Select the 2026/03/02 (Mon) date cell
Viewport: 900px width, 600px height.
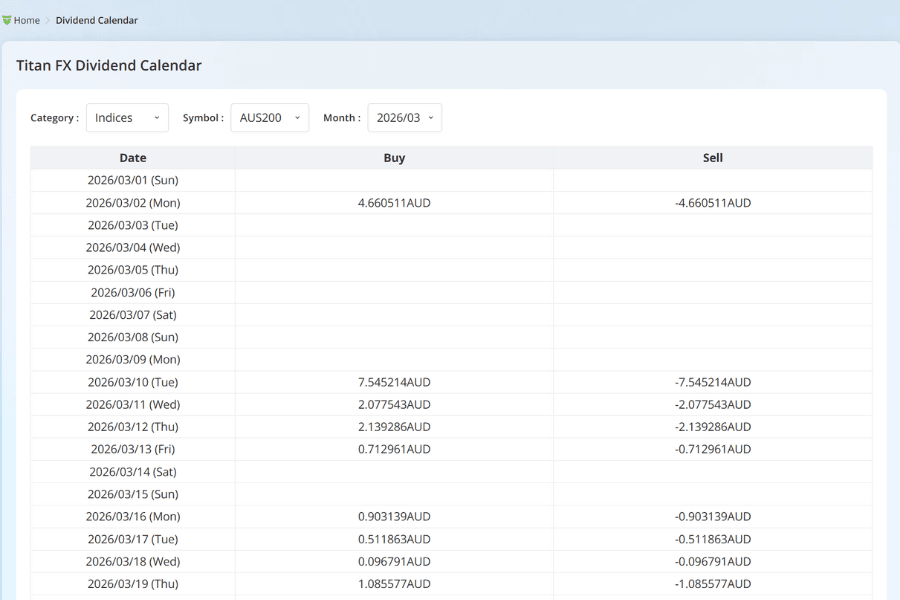pyautogui.click(x=133, y=203)
